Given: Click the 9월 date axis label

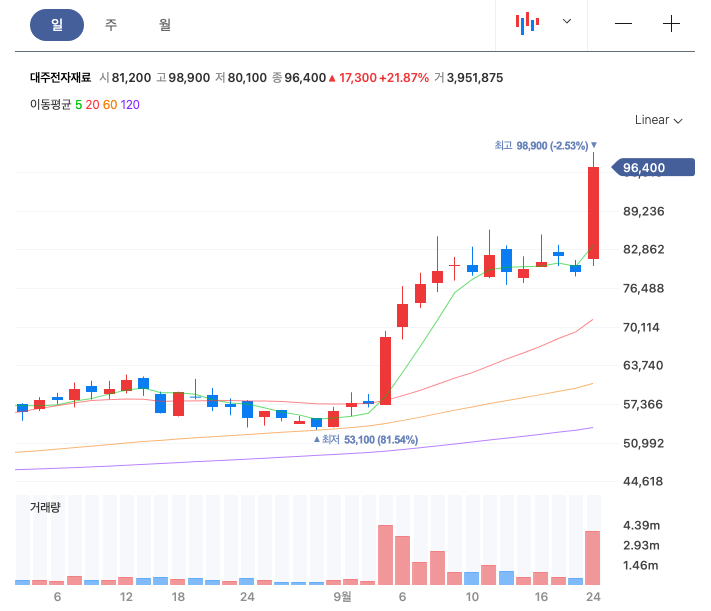Looking at the screenshot, I should pos(342,597).
